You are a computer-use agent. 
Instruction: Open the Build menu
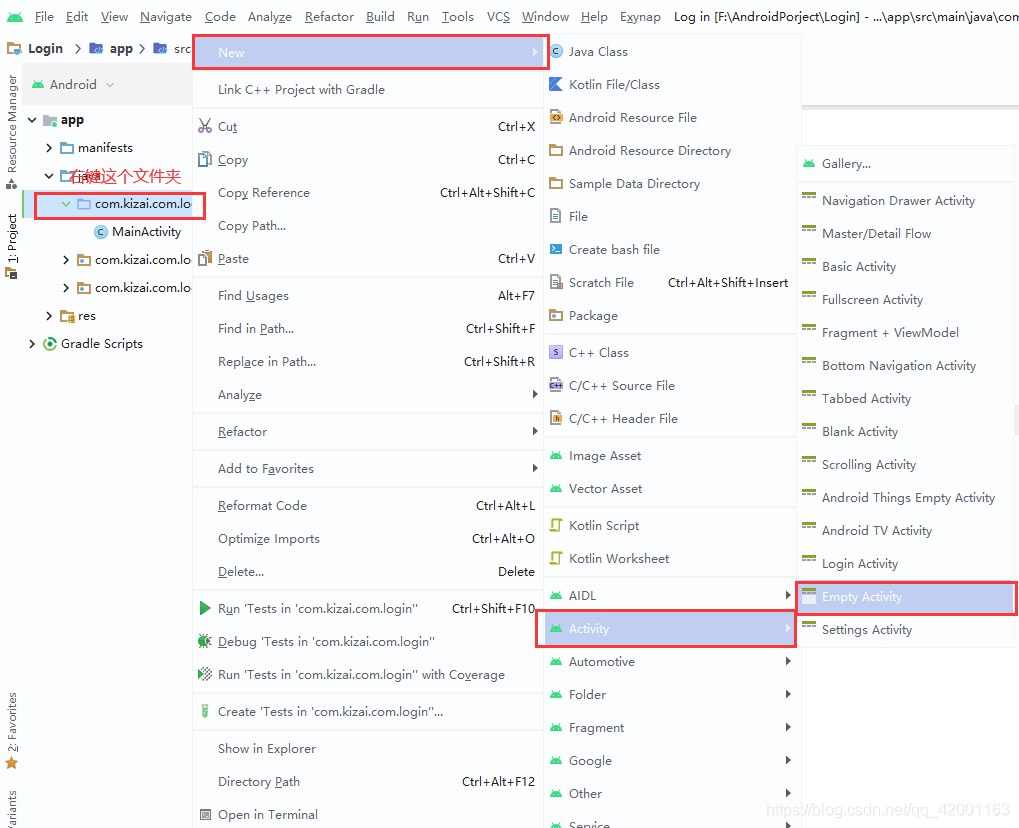pos(380,16)
